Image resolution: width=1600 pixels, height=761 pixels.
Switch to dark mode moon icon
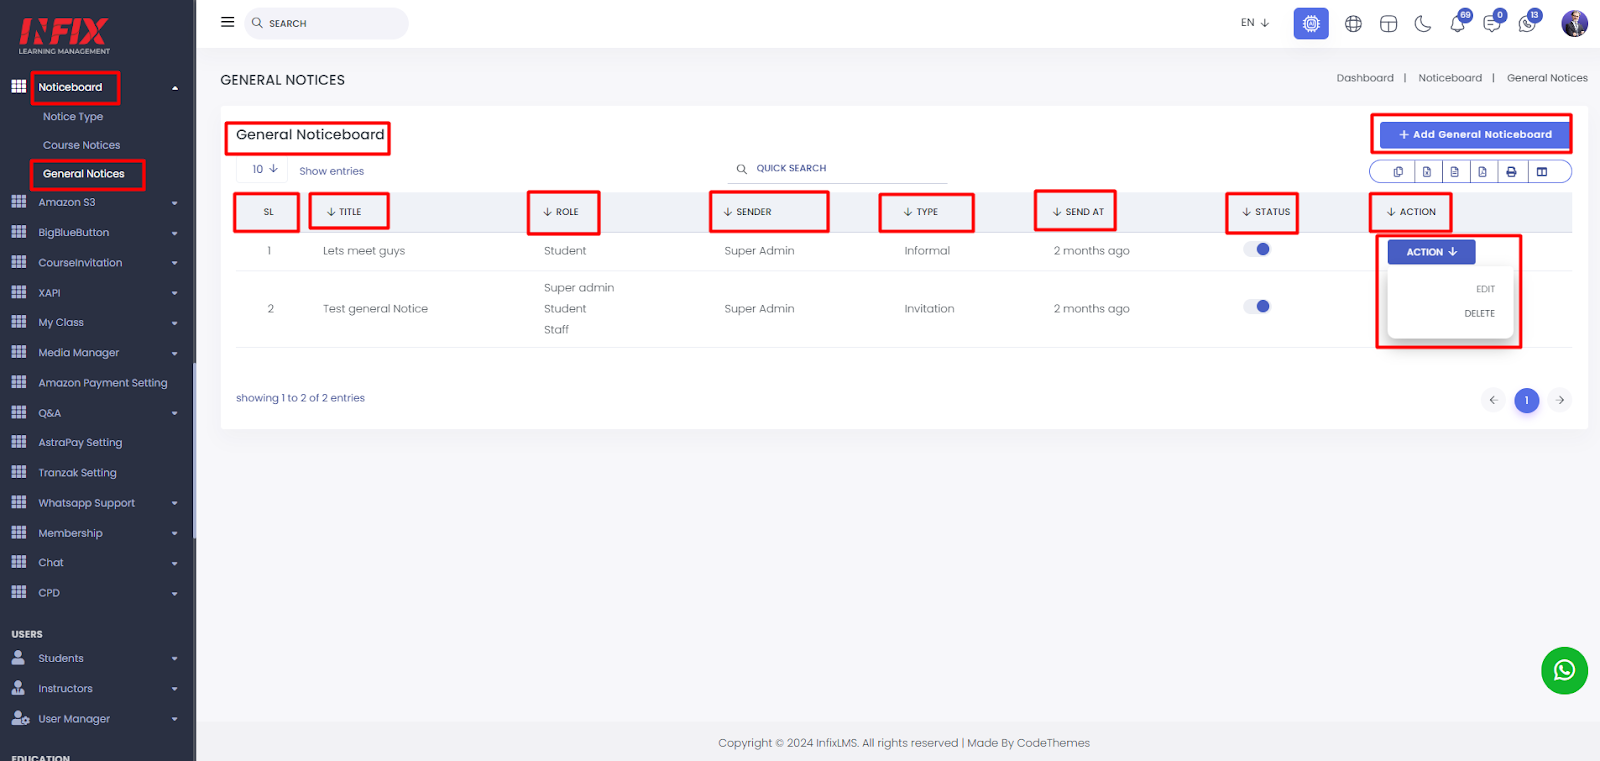pos(1423,23)
